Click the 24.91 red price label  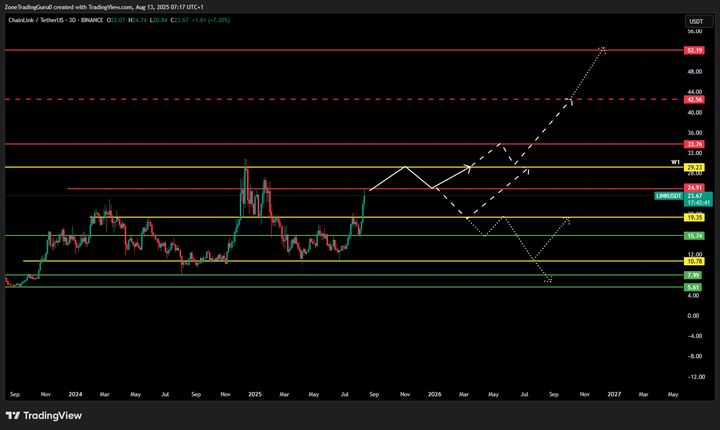click(x=695, y=188)
